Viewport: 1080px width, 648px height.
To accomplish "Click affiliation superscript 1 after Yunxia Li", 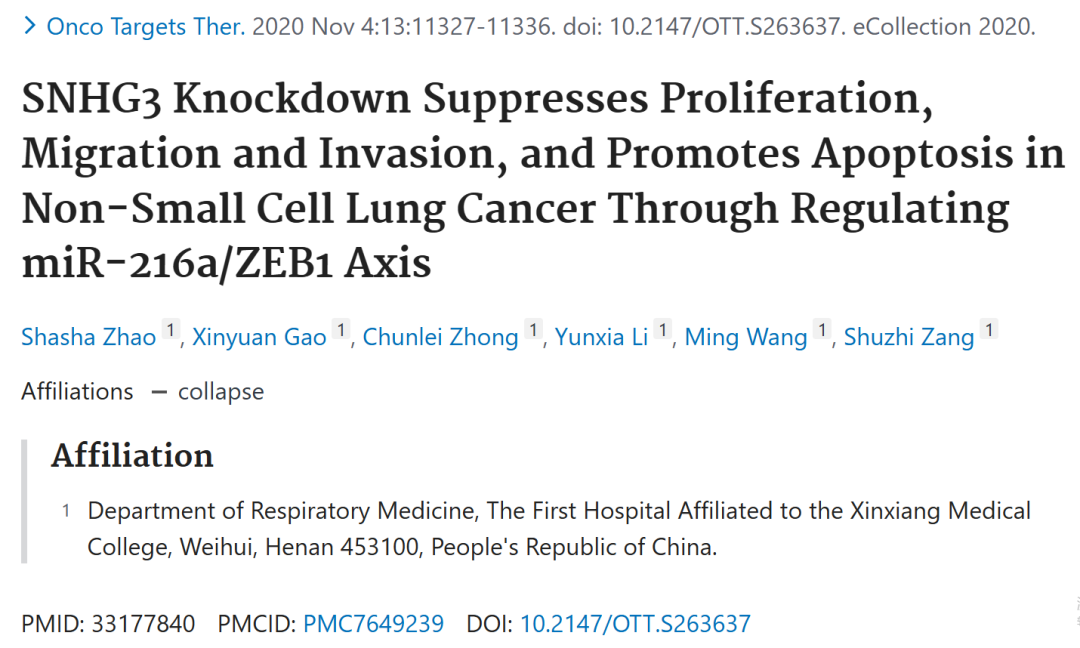I will (662, 330).
